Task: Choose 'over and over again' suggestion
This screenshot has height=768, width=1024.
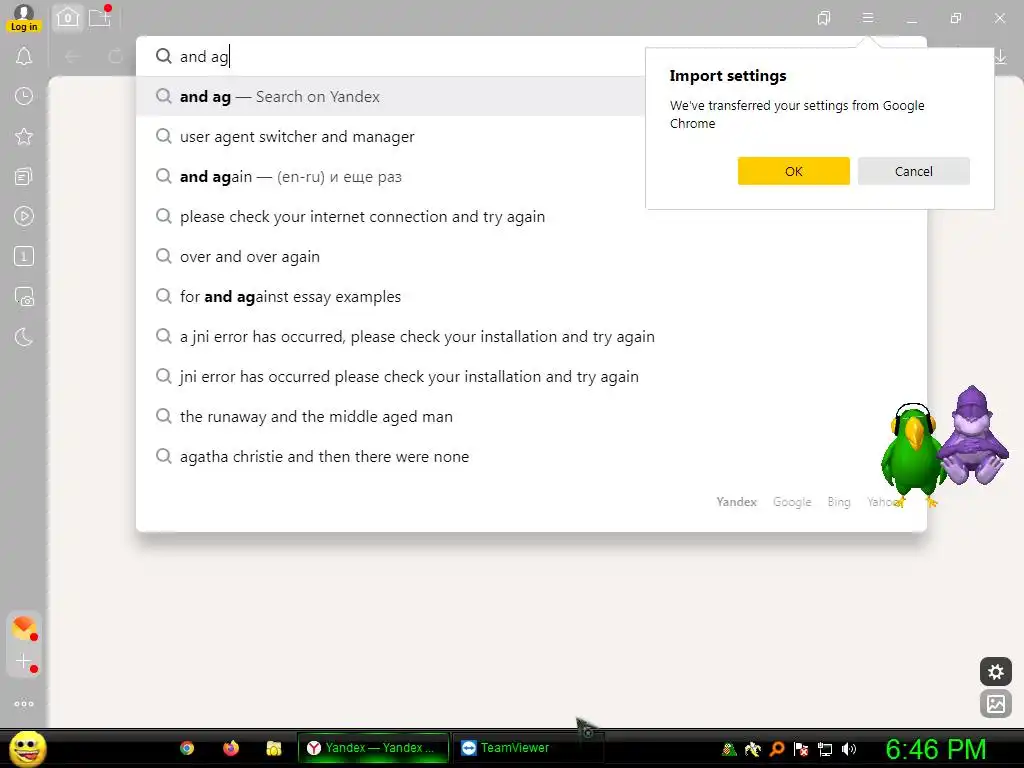Action: click(x=531, y=257)
